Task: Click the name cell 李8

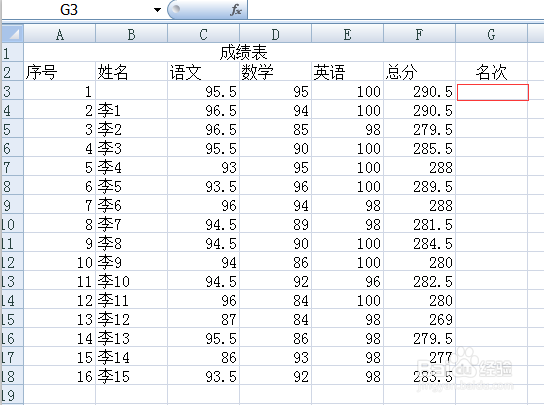Action: coord(131,243)
